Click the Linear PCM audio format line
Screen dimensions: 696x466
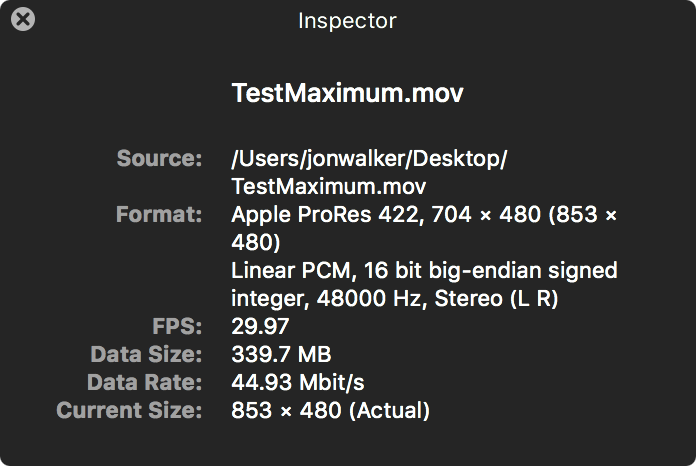tap(424, 270)
